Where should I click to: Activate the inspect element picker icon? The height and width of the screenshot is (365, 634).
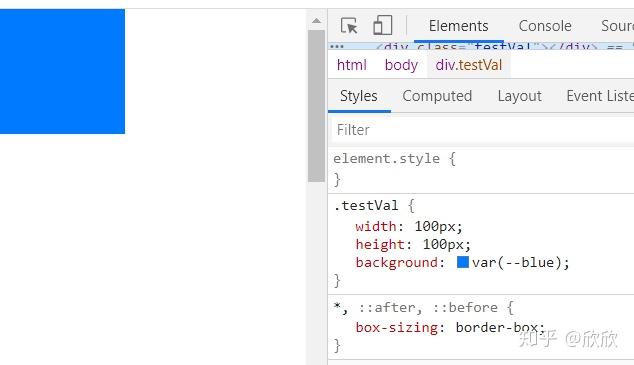pos(349,26)
